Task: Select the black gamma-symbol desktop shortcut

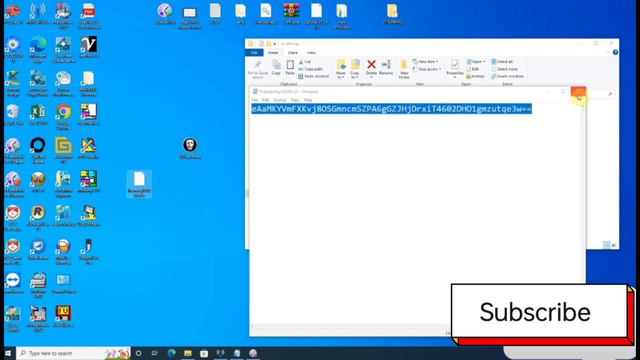Action: point(89,47)
